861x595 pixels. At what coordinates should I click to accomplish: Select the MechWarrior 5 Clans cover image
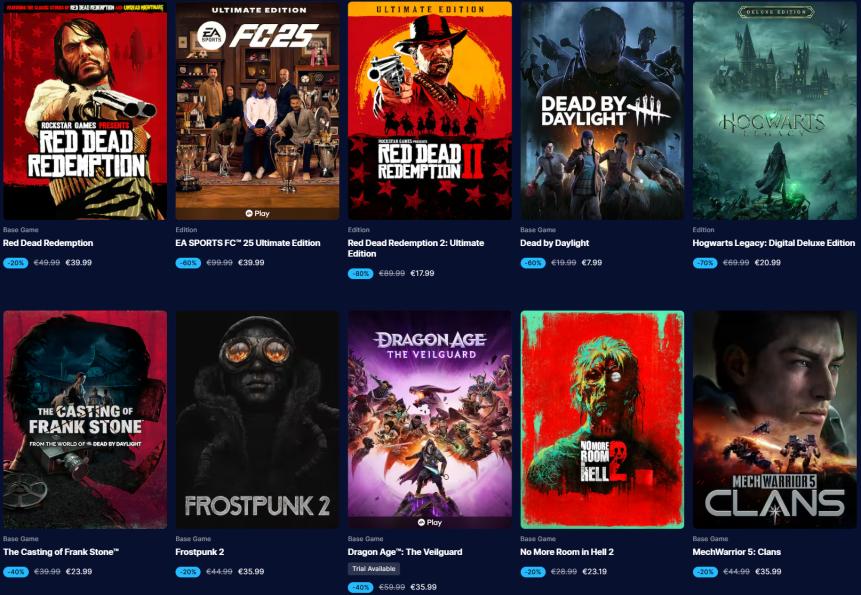pos(775,420)
